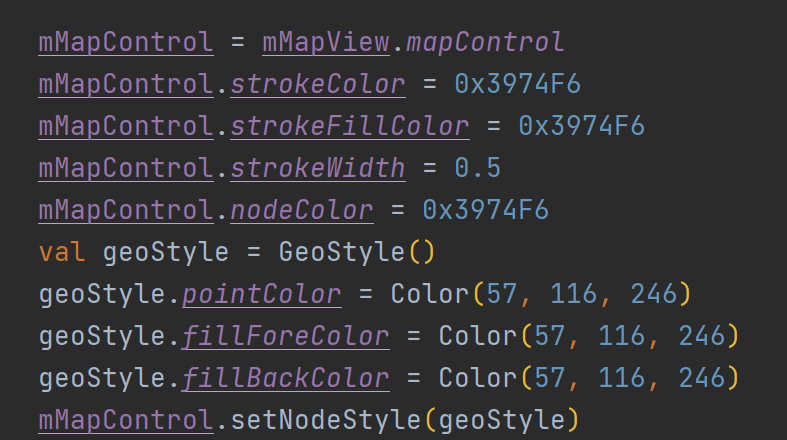Click the mapControl property on first line

tap(485, 42)
